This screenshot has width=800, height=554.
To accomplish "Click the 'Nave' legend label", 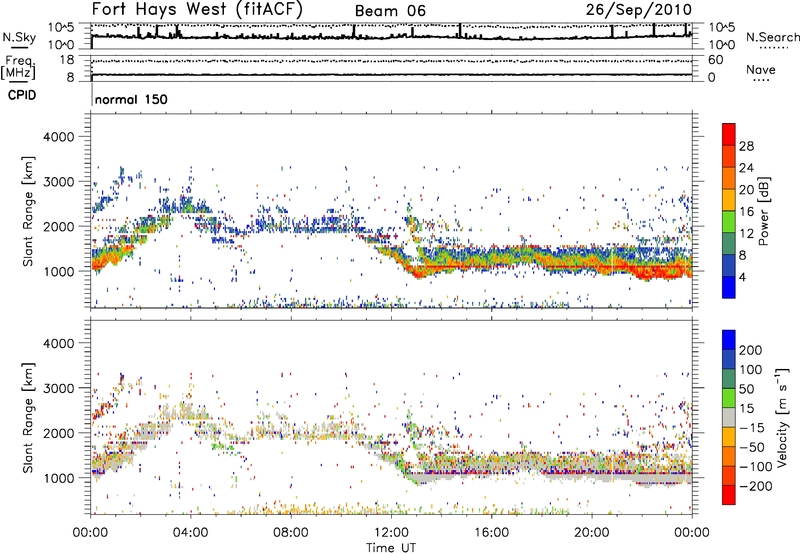I will coord(761,69).
